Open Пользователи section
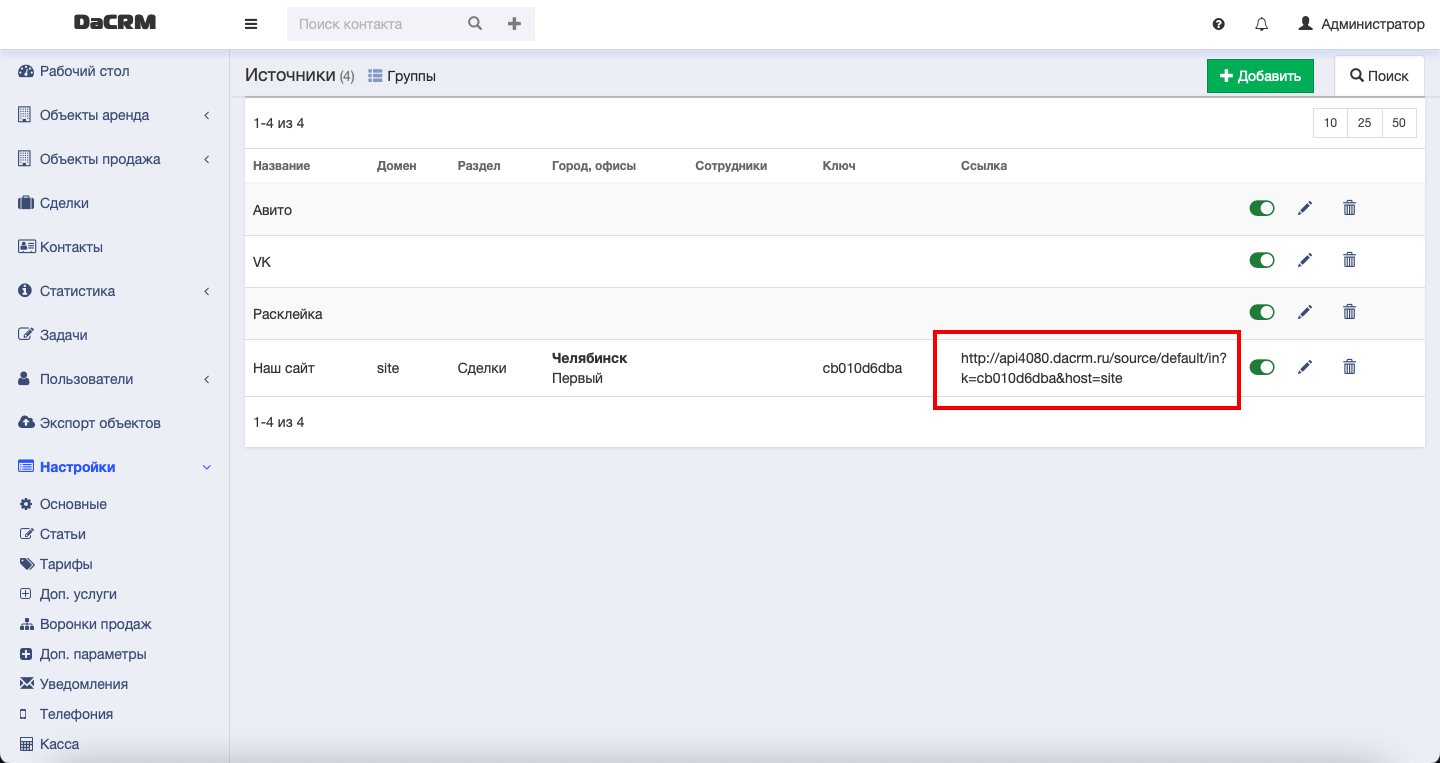 pyautogui.click(x=86, y=379)
